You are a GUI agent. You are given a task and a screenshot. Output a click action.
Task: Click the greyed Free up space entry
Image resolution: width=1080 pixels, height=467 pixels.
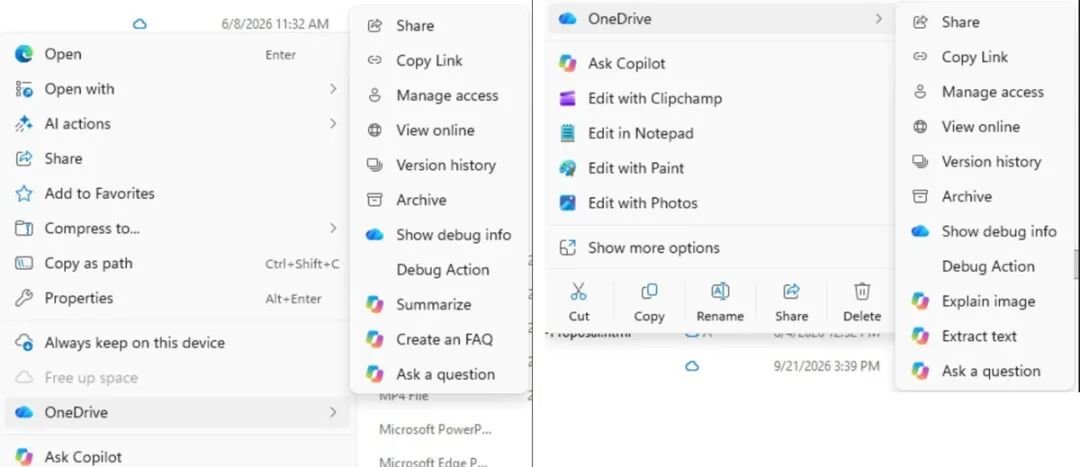178,377
